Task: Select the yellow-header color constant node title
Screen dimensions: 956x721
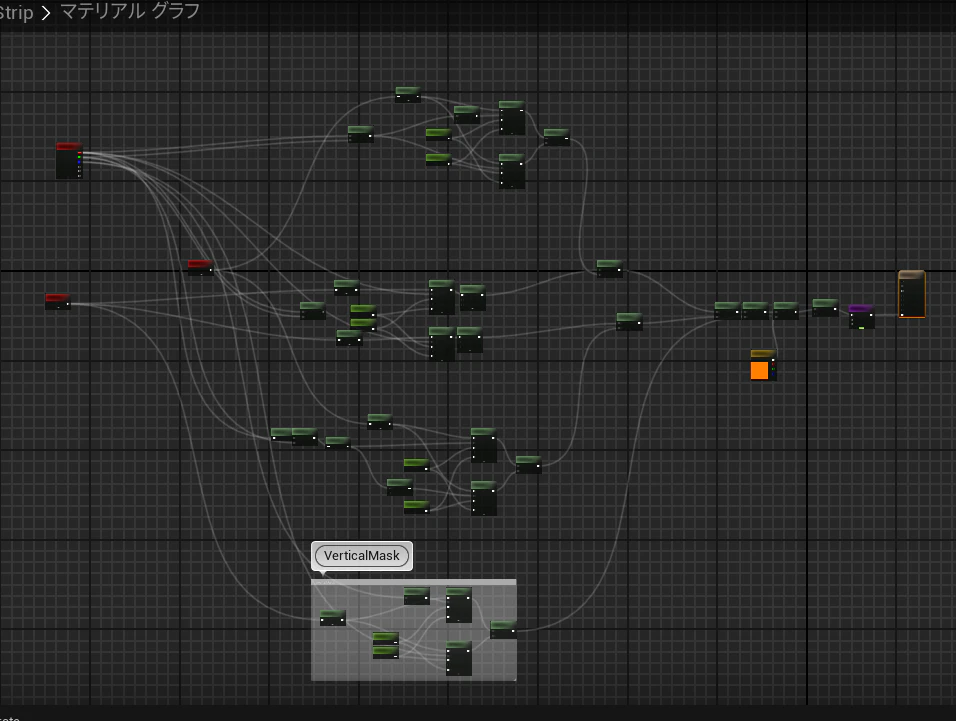Action: 763,353
